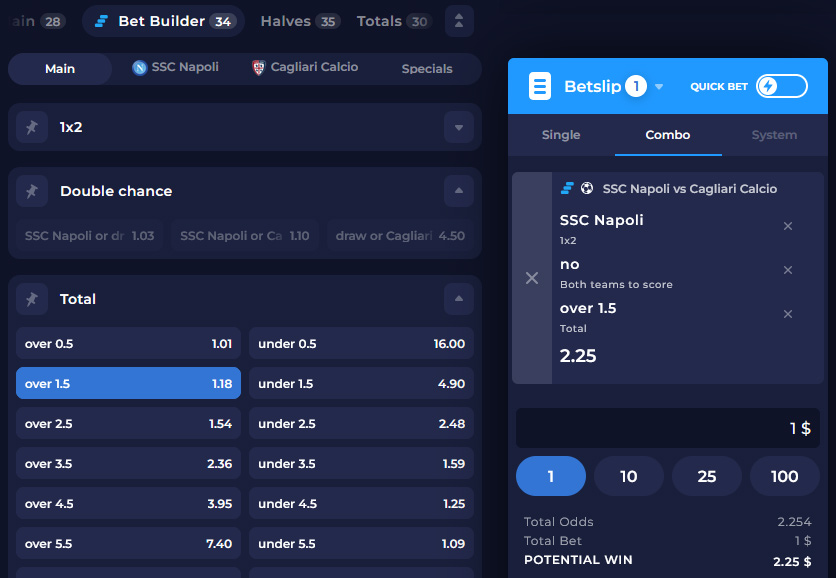Click the Potential Win 2.25 $ value
This screenshot has width=836, height=578.
click(792, 561)
